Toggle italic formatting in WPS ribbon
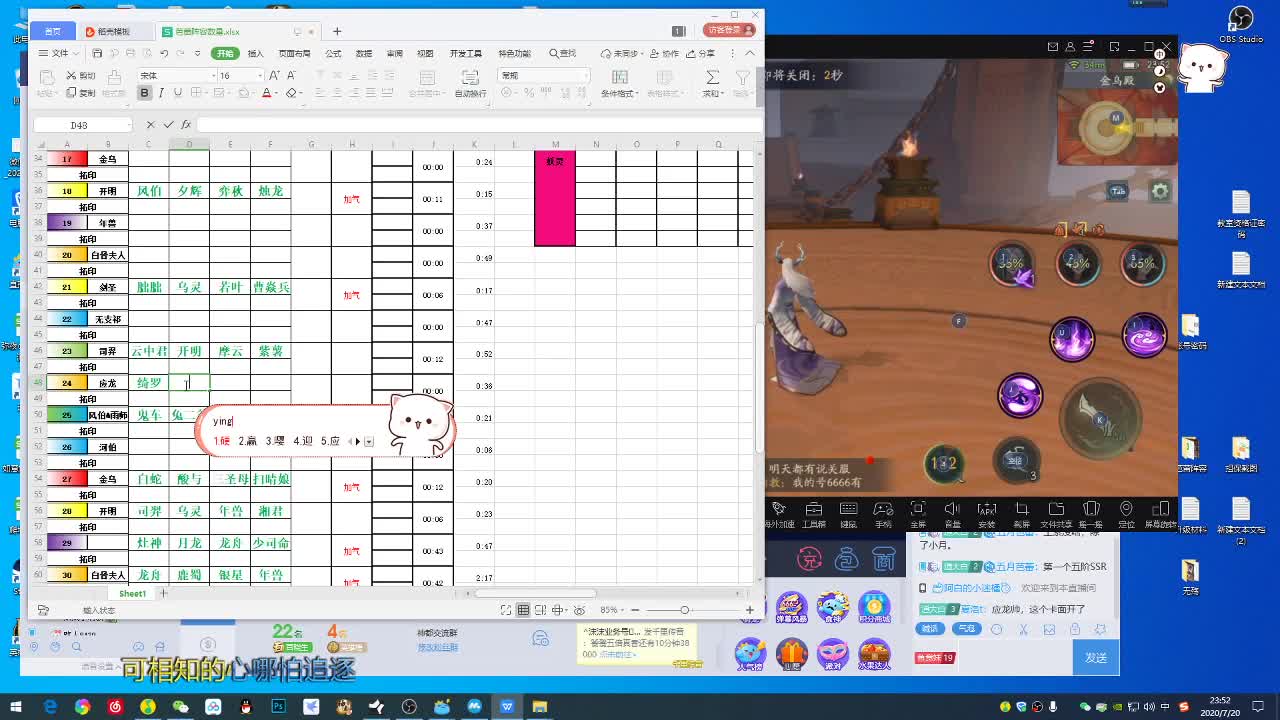The image size is (1280, 720). click(x=161, y=93)
